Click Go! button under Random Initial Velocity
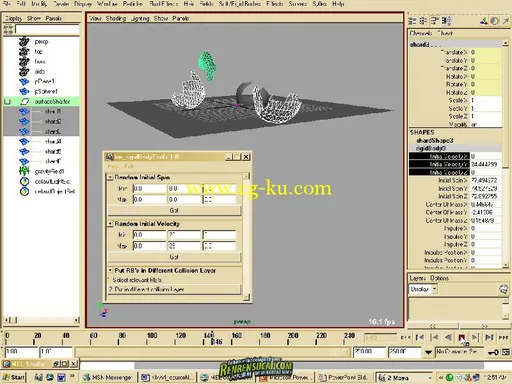The width and height of the screenshot is (512, 384). pos(174,257)
